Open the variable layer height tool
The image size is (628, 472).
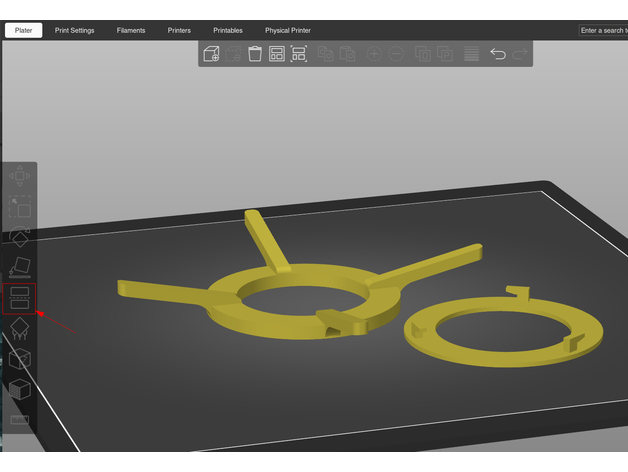point(471,54)
